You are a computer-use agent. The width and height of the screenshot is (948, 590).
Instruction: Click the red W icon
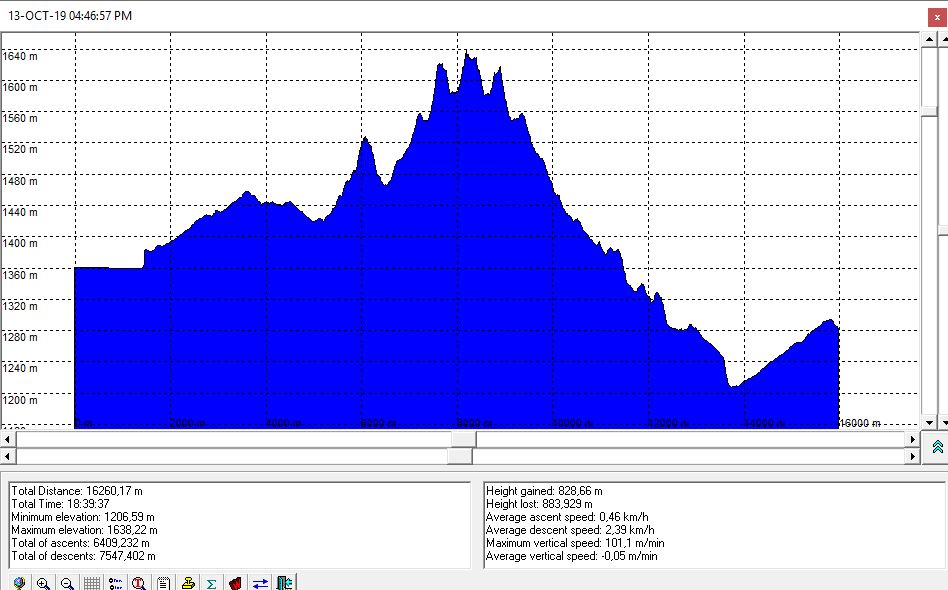pyautogui.click(x=236, y=583)
